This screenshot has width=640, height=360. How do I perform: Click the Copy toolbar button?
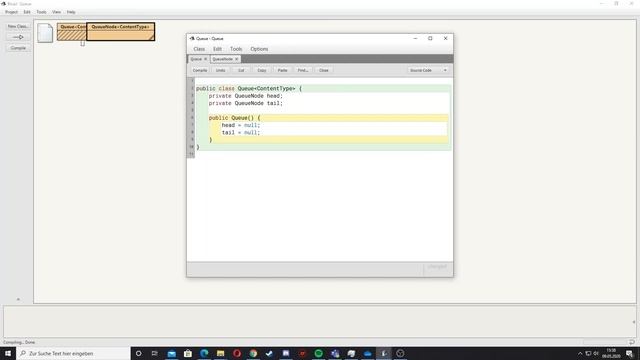click(262, 70)
